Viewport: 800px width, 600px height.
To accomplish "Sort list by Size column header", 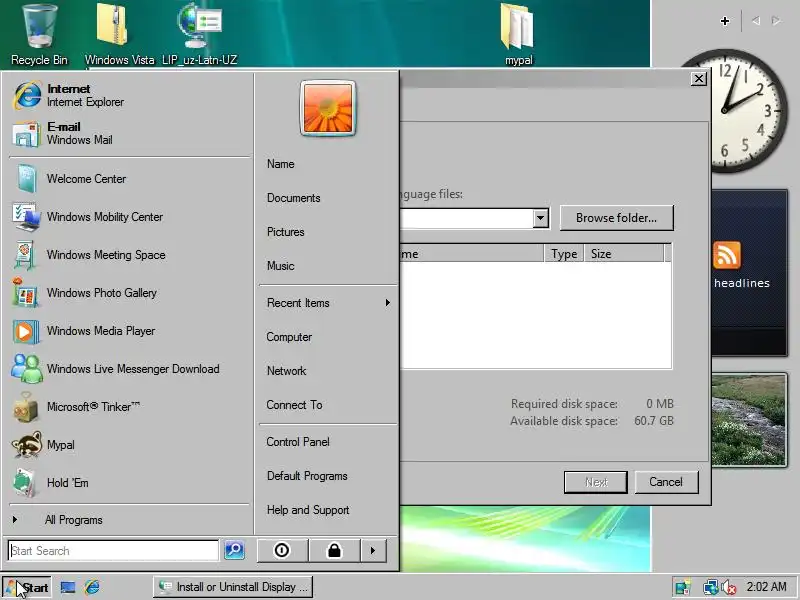I will point(623,254).
